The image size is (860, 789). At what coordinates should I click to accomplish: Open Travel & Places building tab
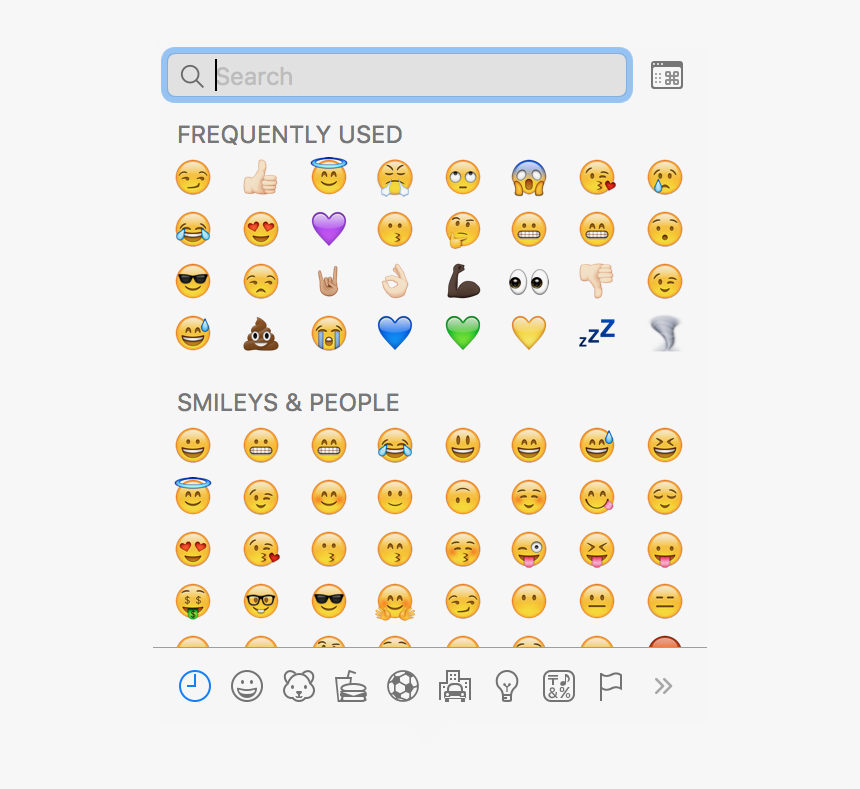pos(455,686)
